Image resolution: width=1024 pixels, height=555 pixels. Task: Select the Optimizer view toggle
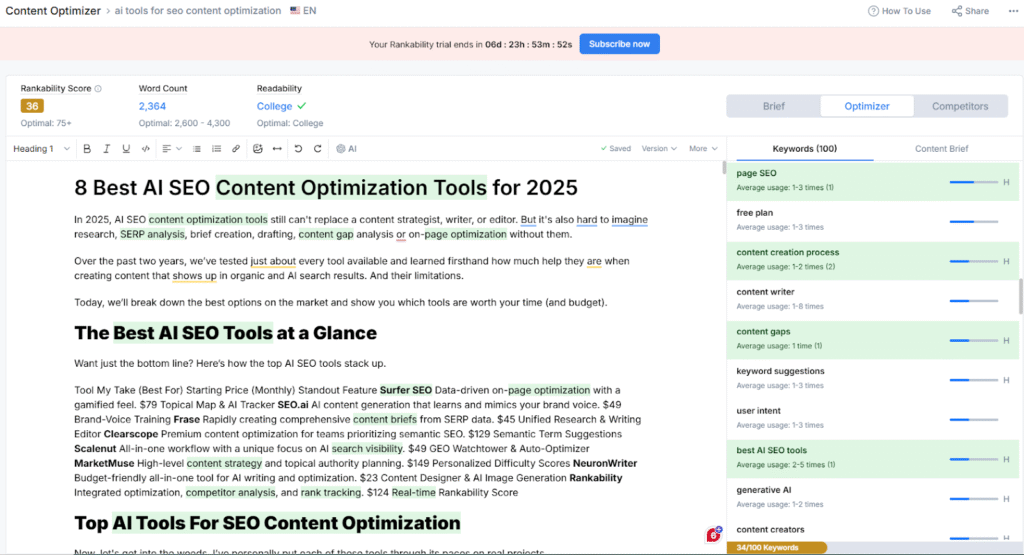866,106
